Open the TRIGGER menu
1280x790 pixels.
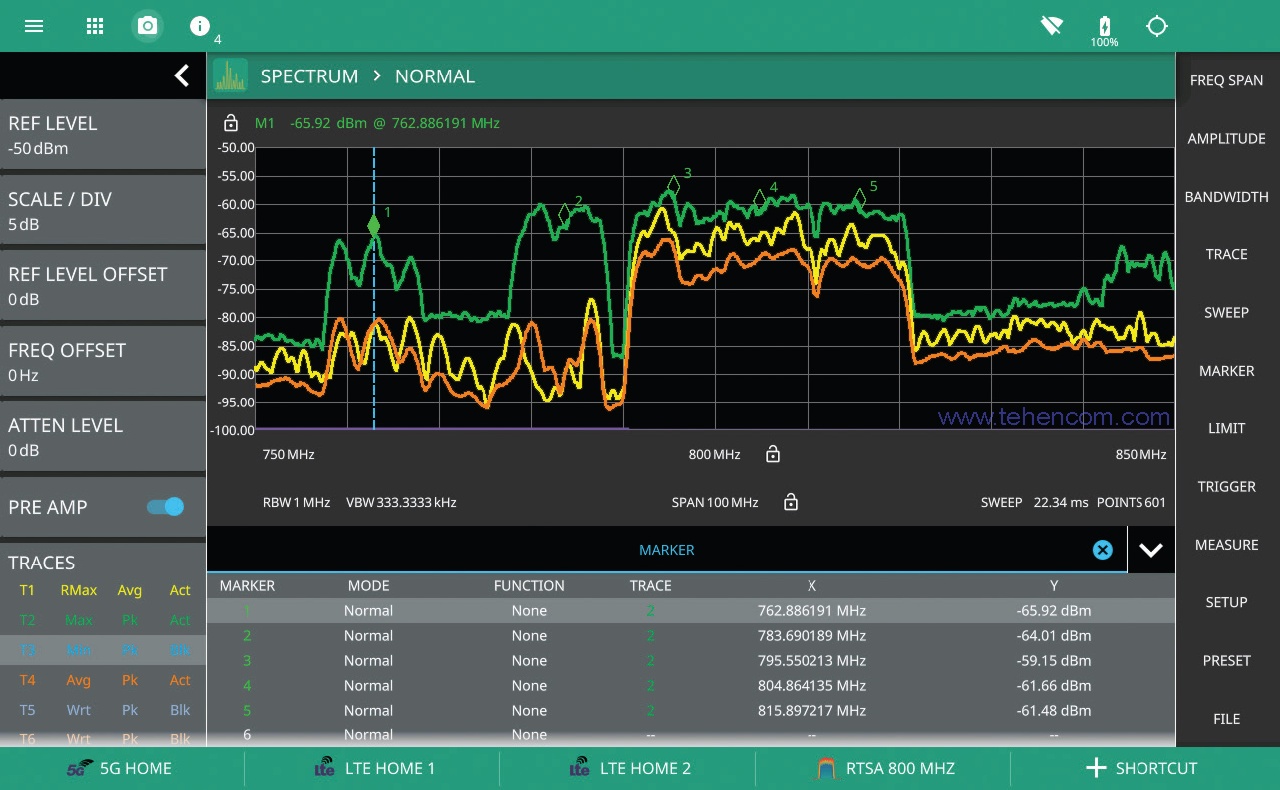1227,486
